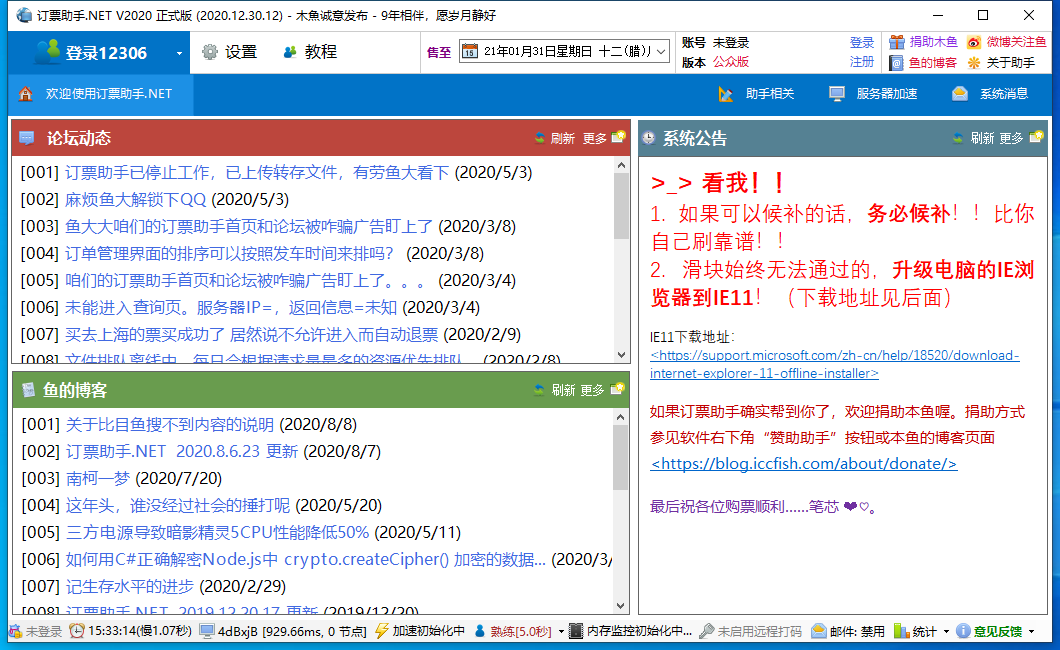Viewport: 1060px width, 650px height.
Task: Click 更多 in 系统公告 header
Action: [1012, 138]
